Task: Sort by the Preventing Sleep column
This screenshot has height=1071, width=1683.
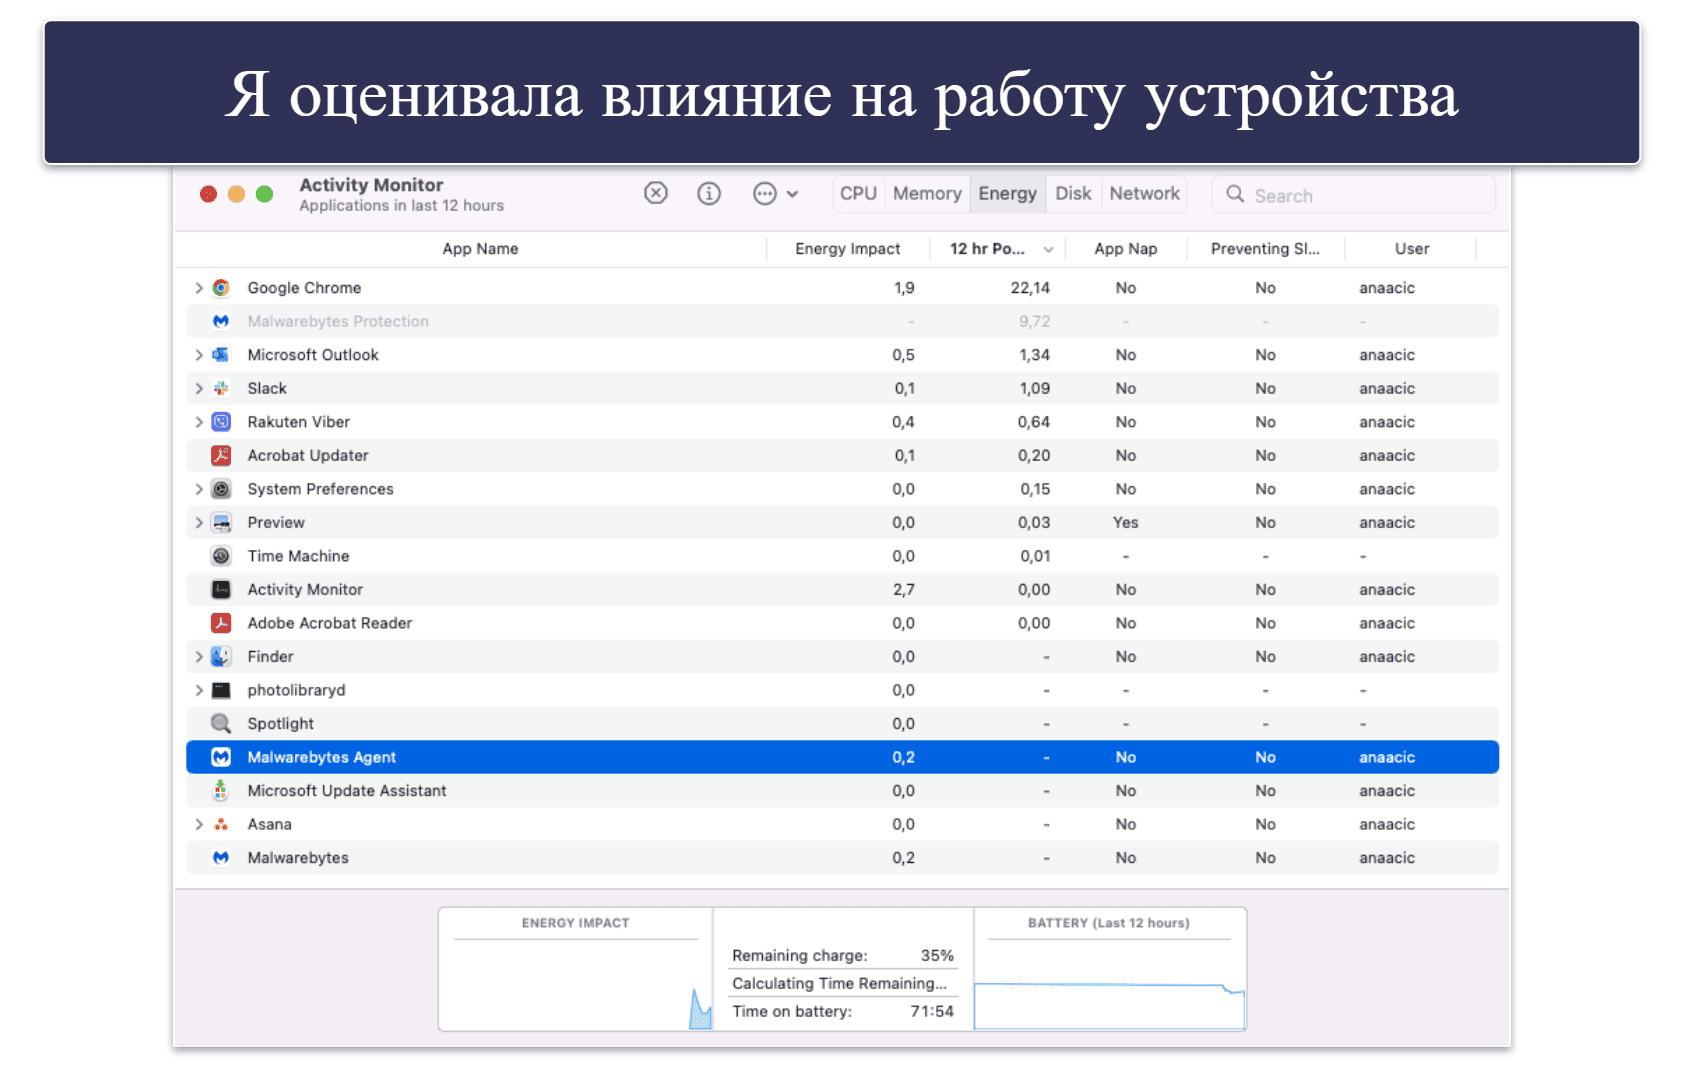Action: [x=1265, y=249]
